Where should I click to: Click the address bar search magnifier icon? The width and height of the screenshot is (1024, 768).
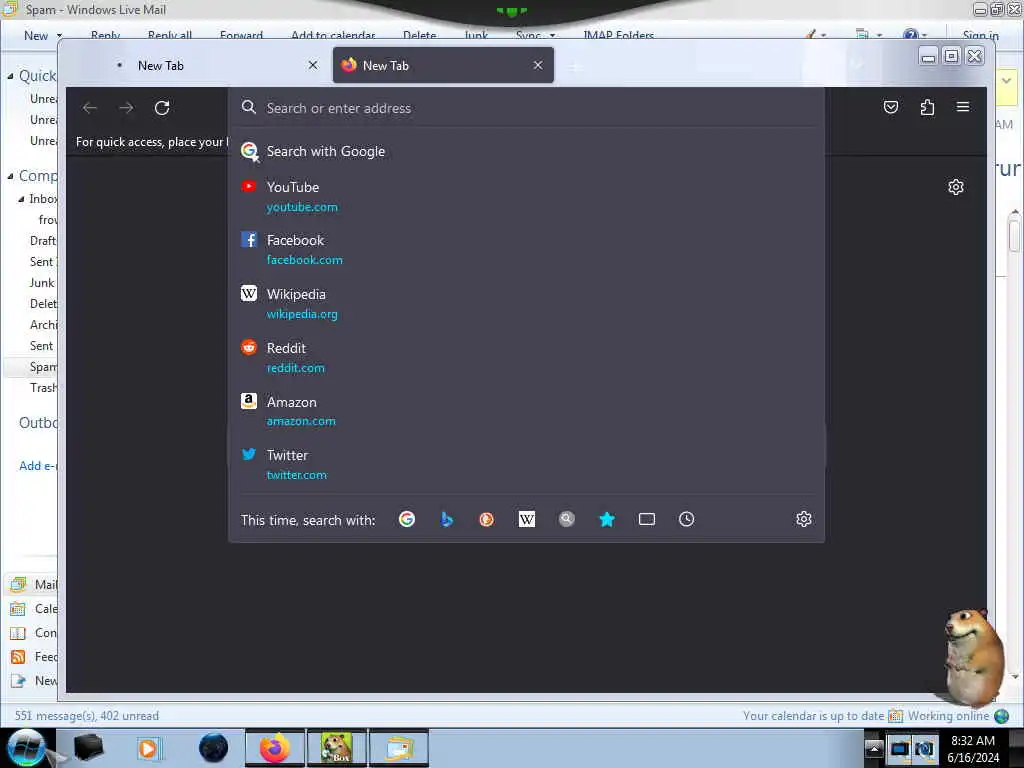pyautogui.click(x=248, y=107)
